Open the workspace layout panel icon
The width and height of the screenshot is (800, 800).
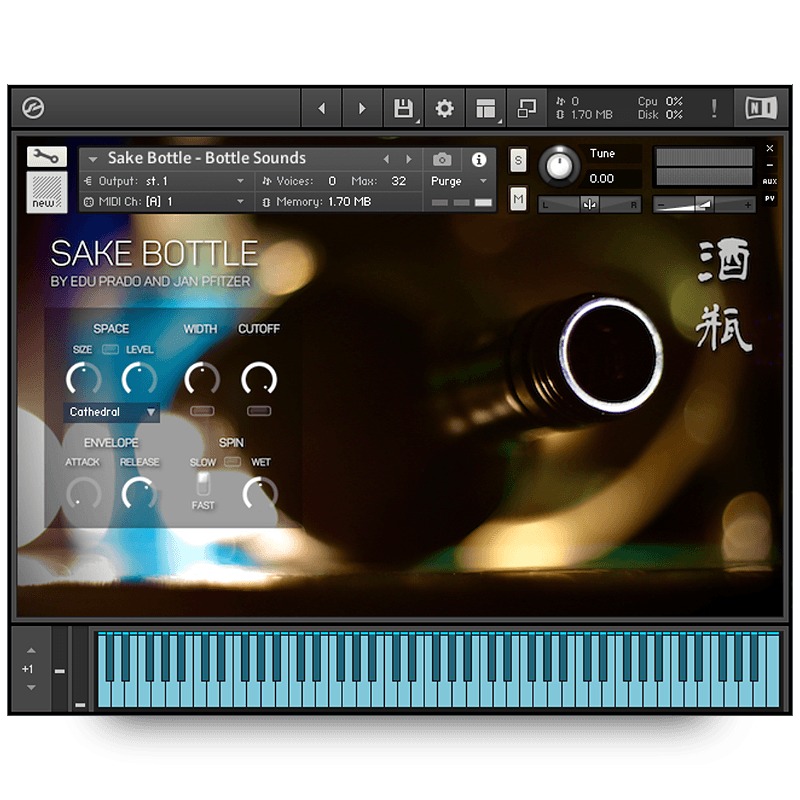tap(486, 108)
